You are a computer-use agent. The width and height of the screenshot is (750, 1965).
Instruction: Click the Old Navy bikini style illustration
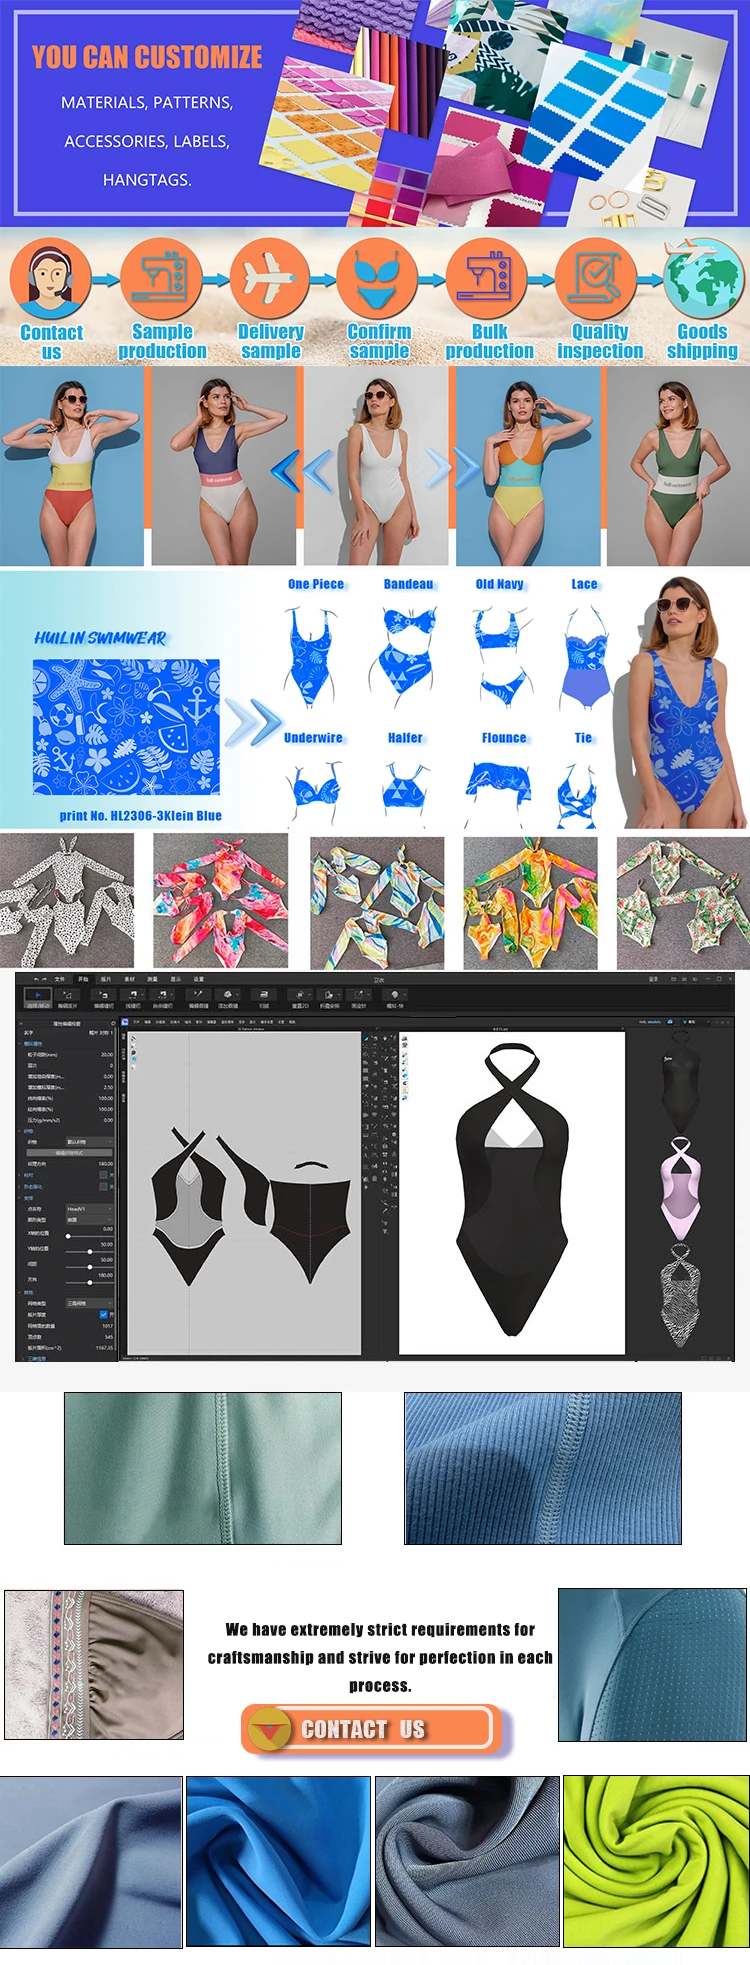501,658
